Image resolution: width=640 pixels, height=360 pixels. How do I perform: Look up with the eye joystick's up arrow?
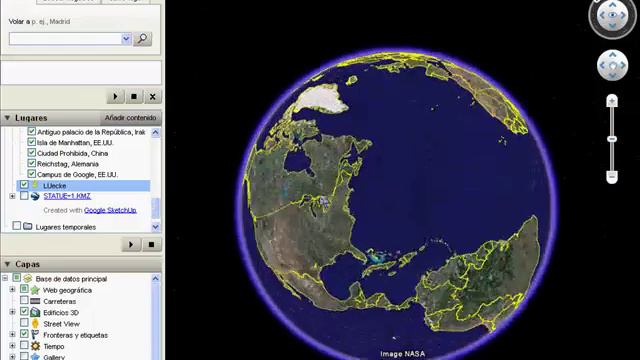[613, 5]
